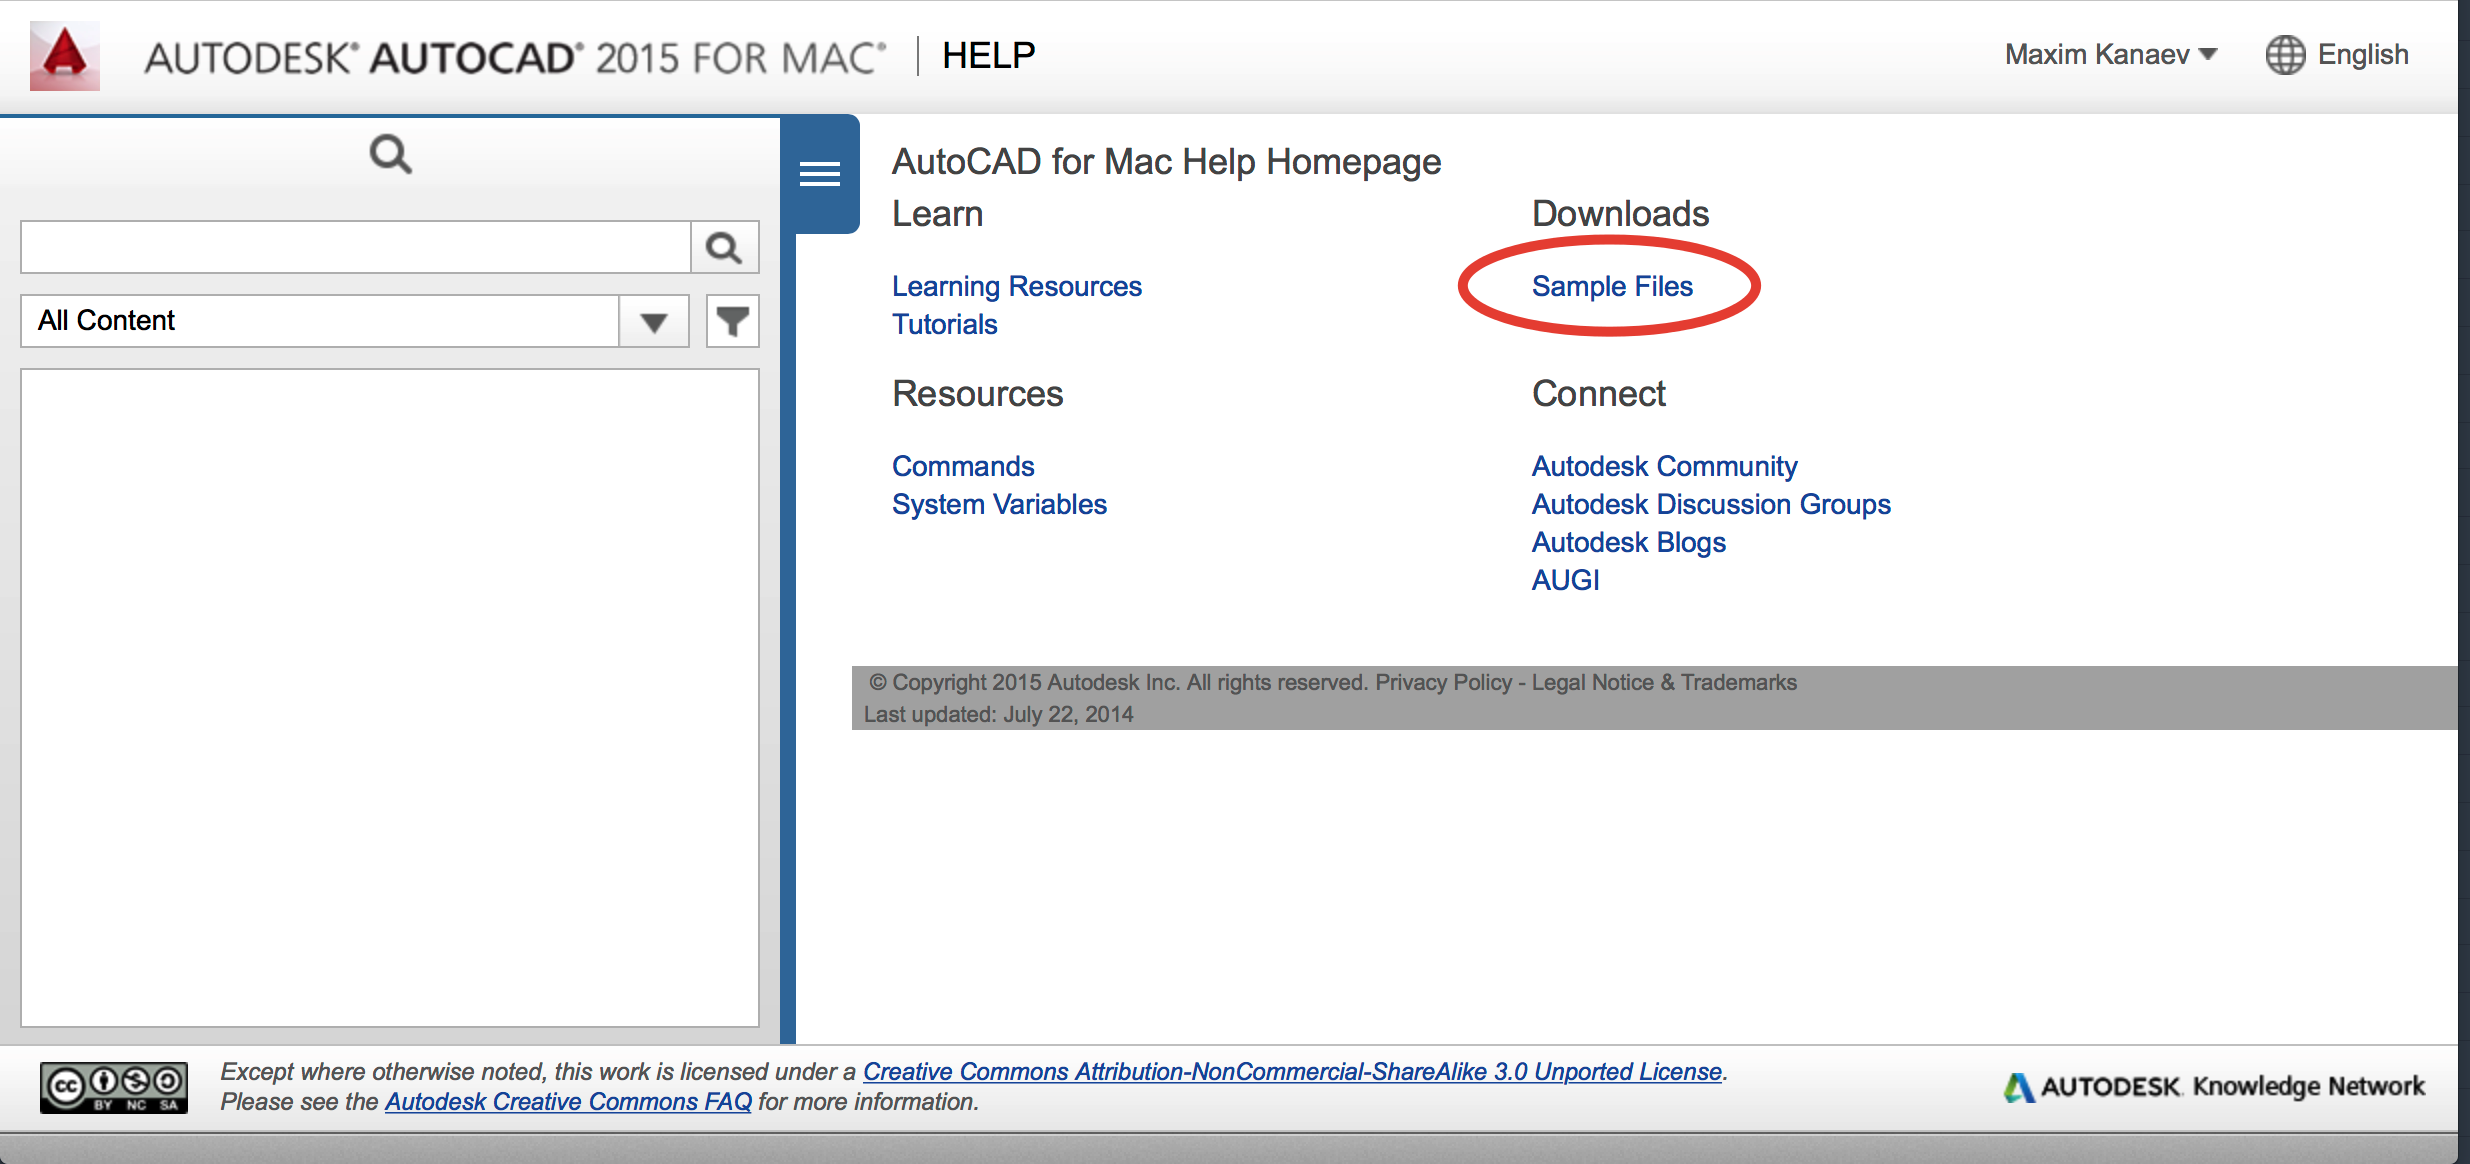Screen dimensions: 2470x1164
Task: Open the AUGI link
Action: (x=1565, y=581)
